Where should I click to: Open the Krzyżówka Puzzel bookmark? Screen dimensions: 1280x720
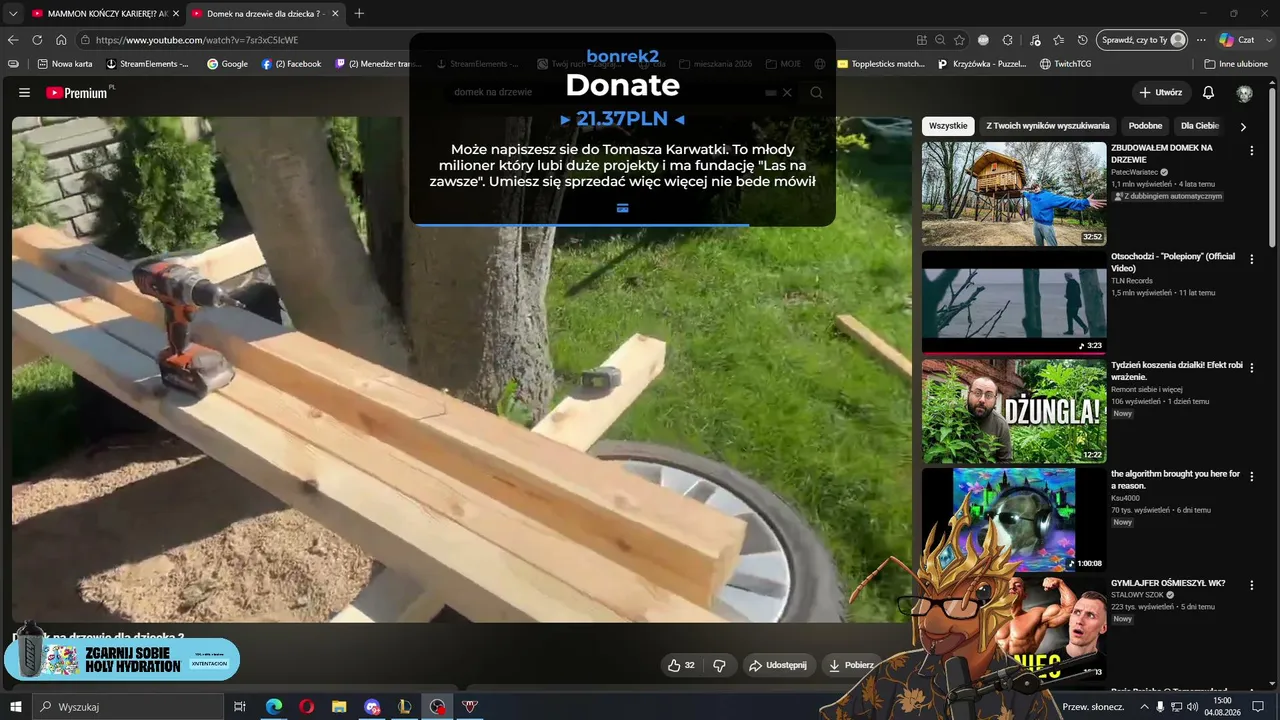coord(982,64)
